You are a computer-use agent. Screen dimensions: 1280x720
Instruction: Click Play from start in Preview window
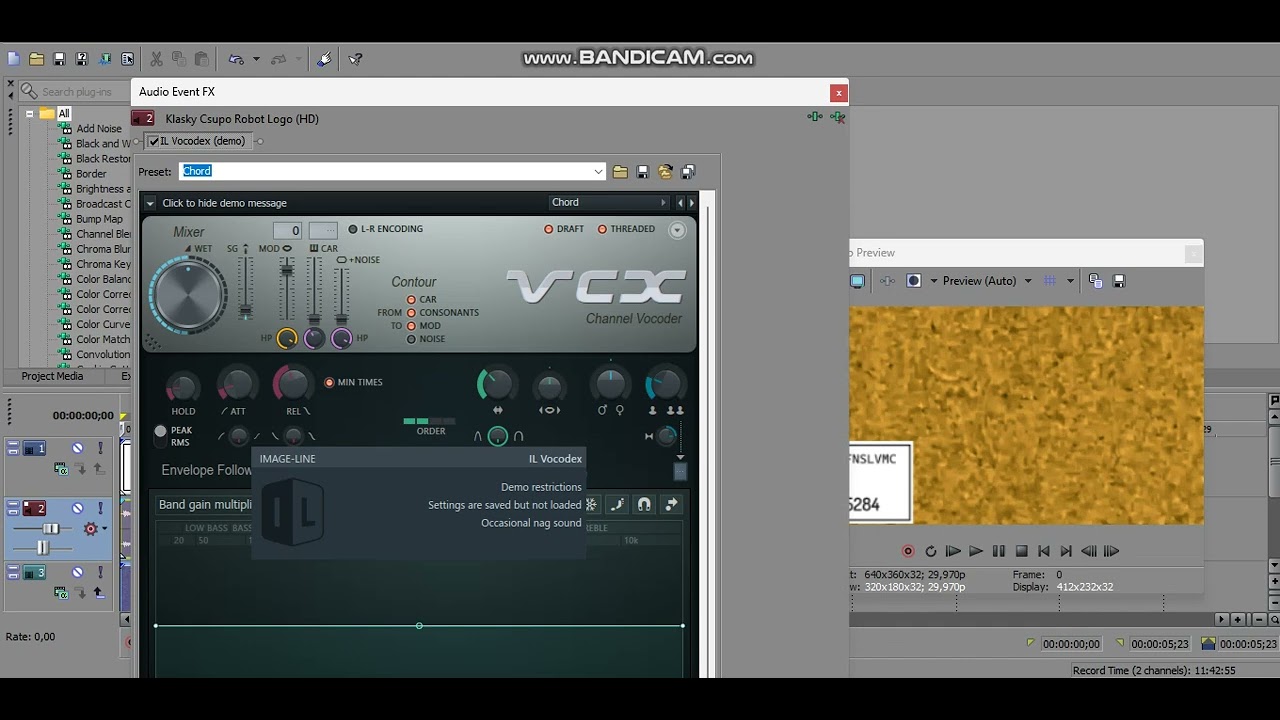point(953,551)
